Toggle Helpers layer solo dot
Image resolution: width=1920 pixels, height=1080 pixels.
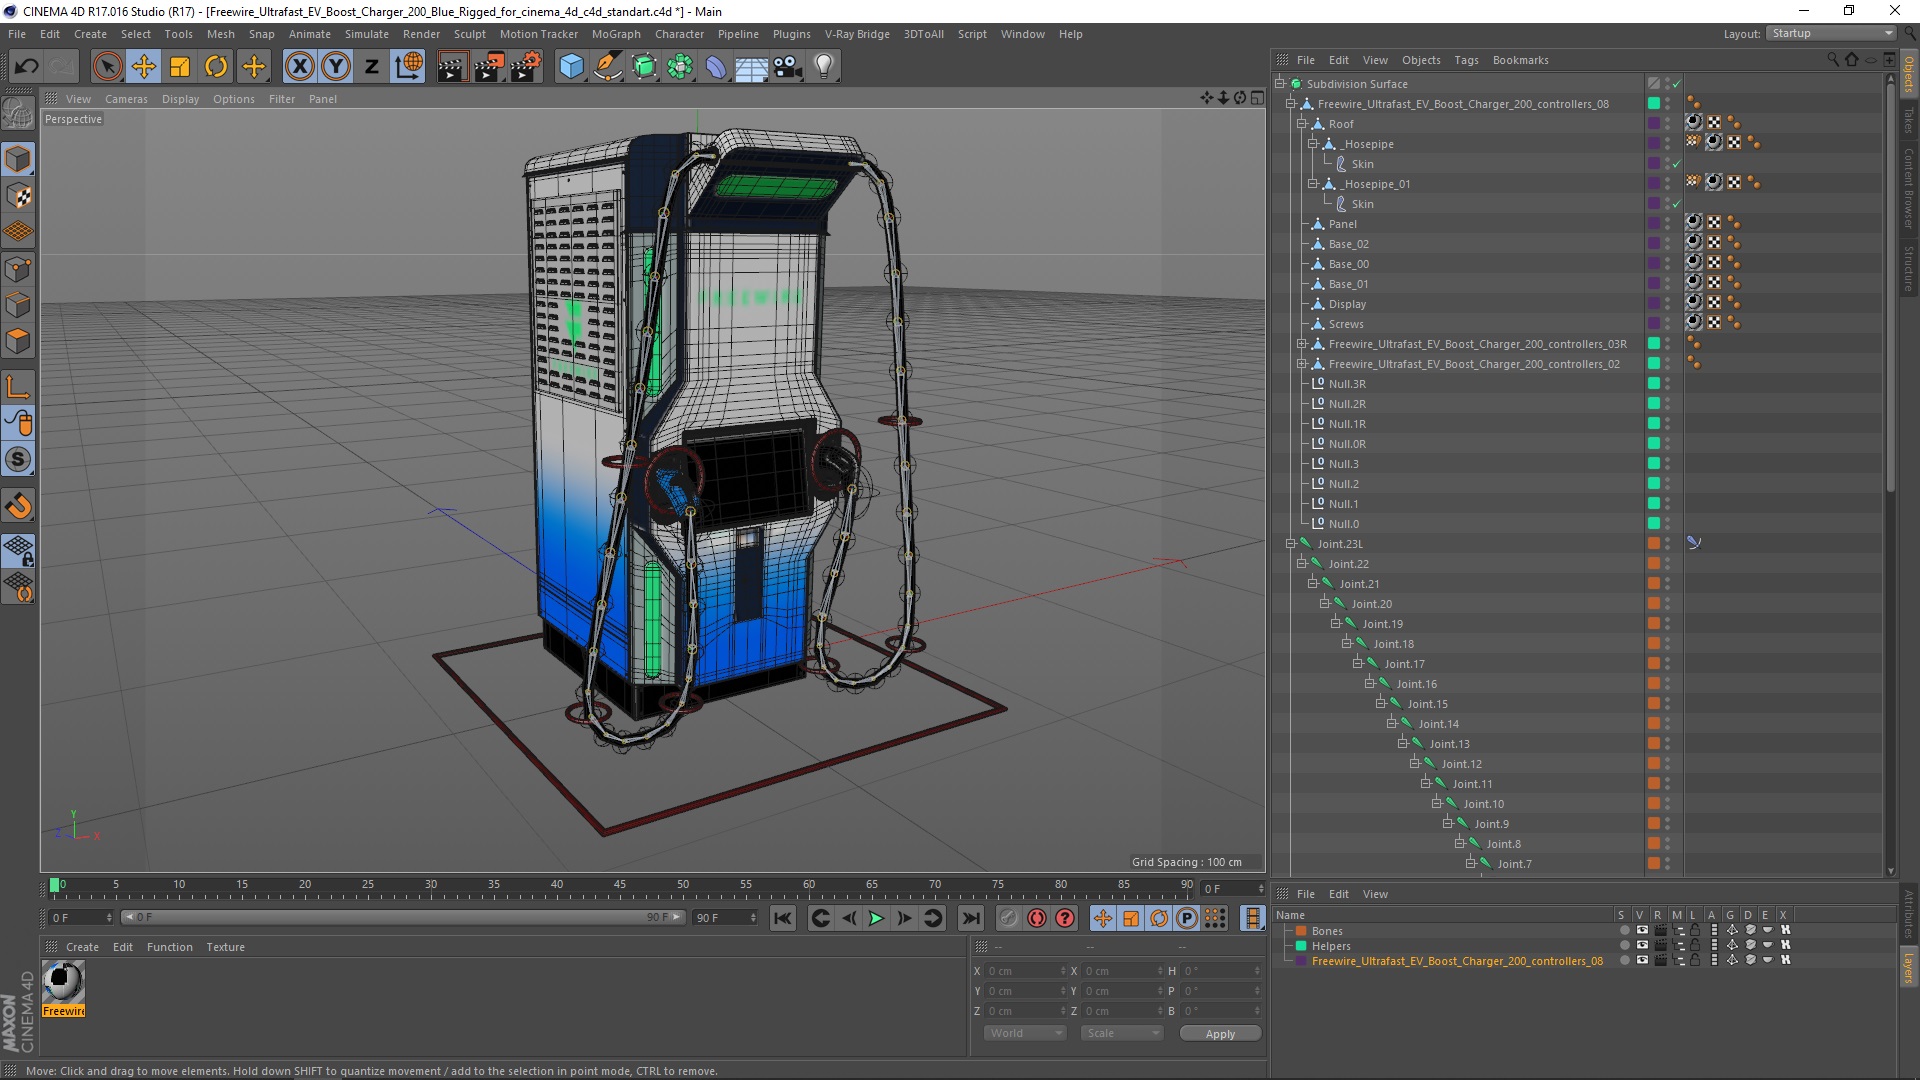(x=1624, y=945)
